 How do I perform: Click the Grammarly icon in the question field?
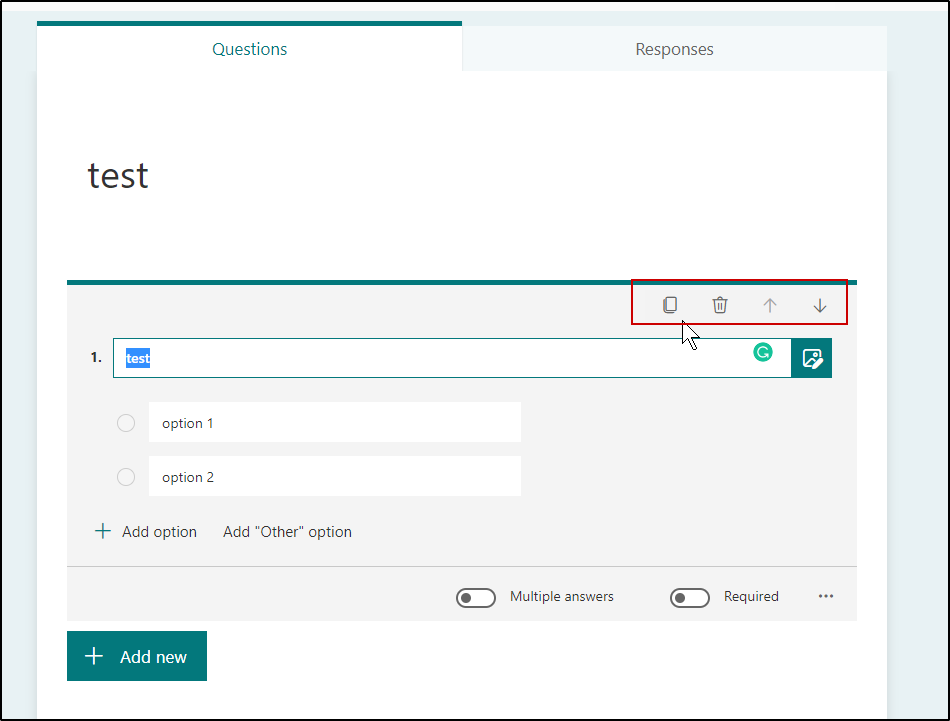tap(763, 354)
